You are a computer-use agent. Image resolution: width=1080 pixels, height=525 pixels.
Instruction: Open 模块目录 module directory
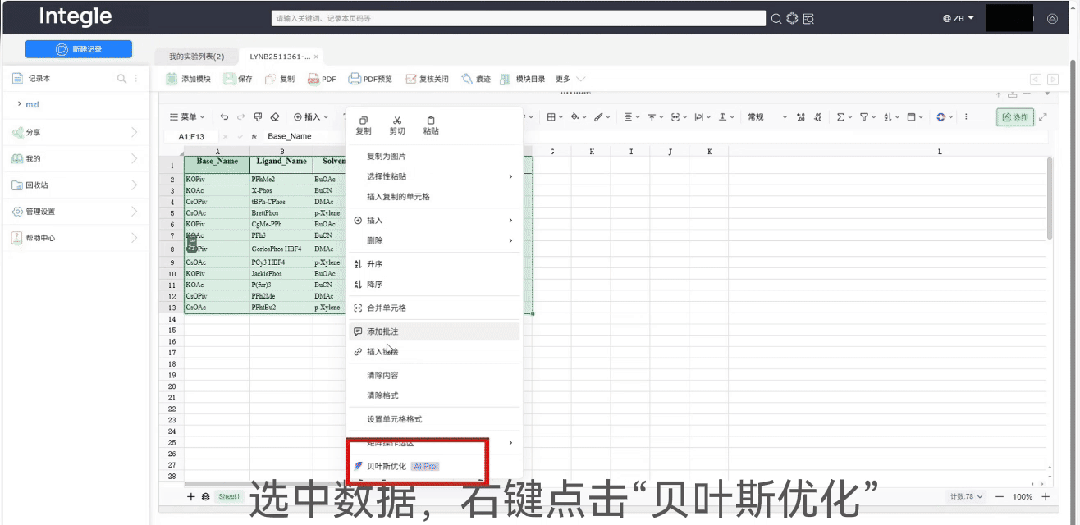(523, 79)
